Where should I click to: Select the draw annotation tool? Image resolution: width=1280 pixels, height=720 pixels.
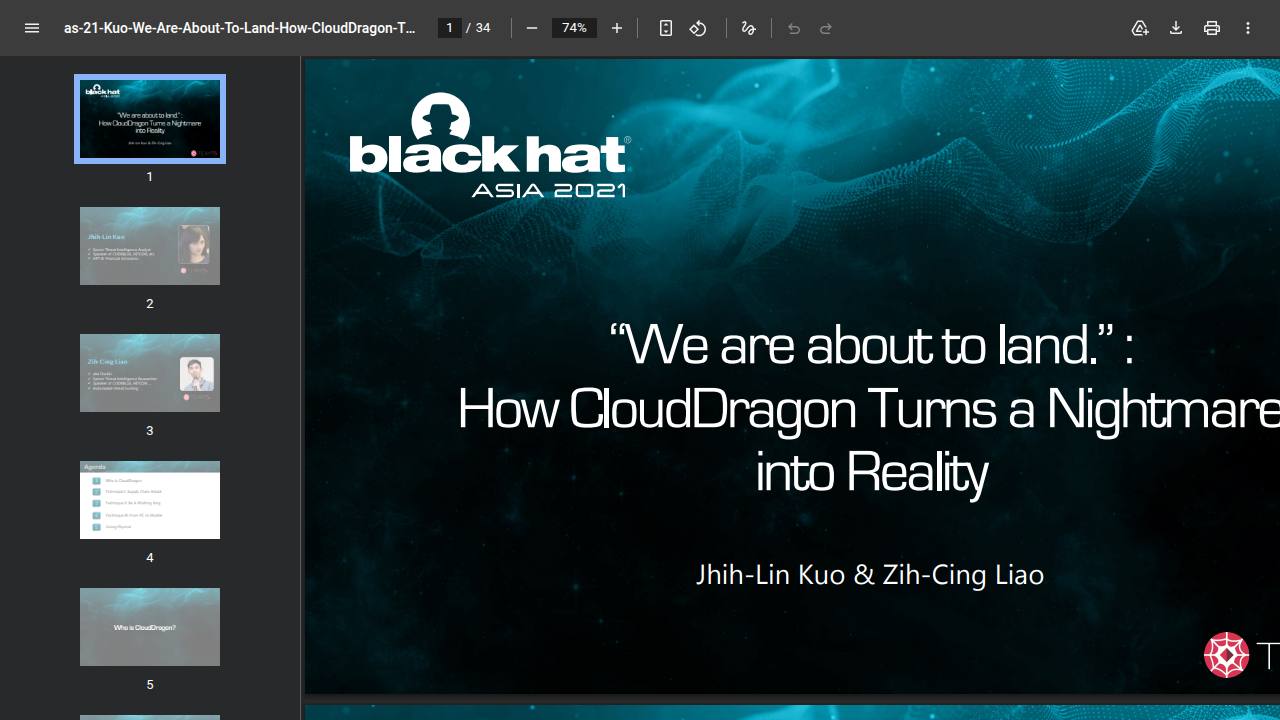tap(748, 28)
